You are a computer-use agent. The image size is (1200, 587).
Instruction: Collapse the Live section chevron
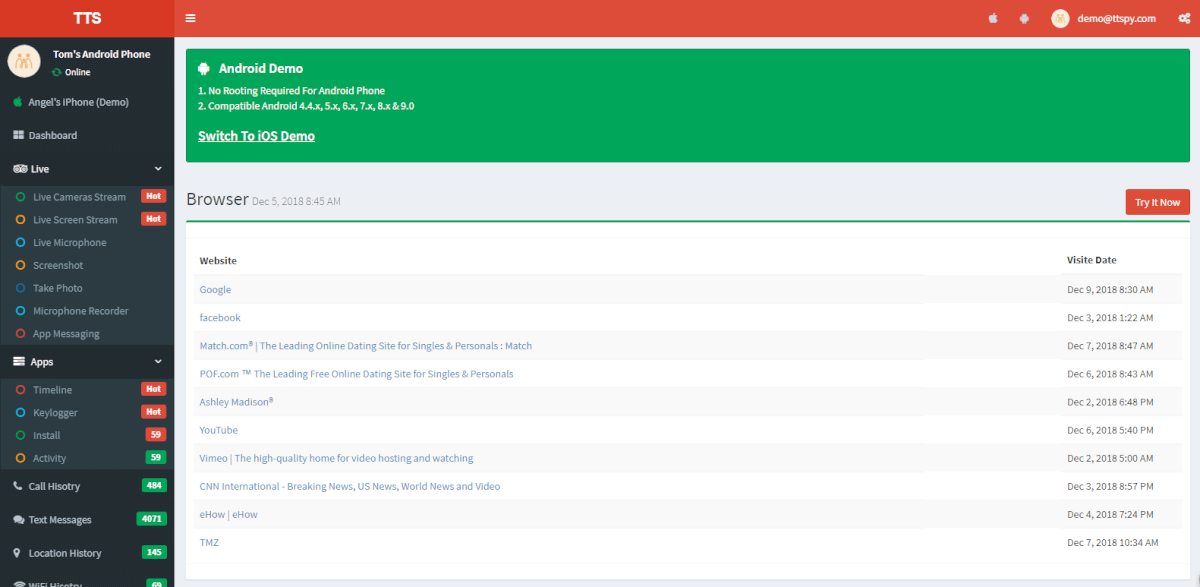point(158,169)
